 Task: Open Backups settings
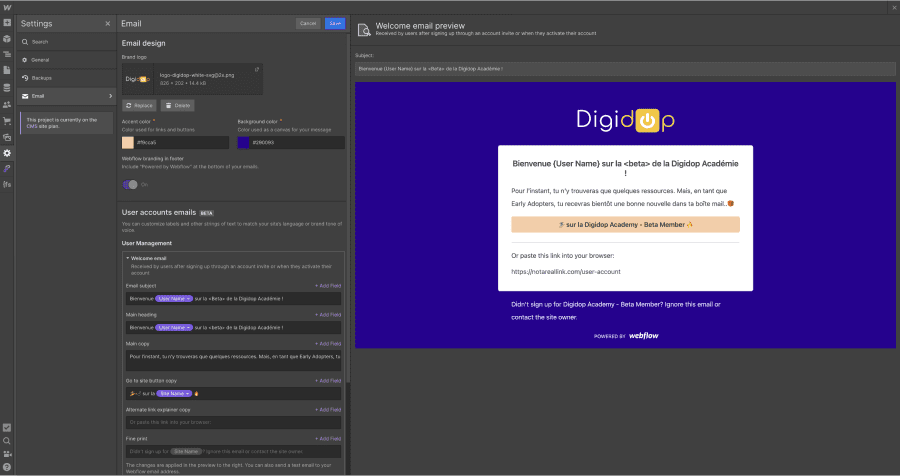[x=66, y=78]
